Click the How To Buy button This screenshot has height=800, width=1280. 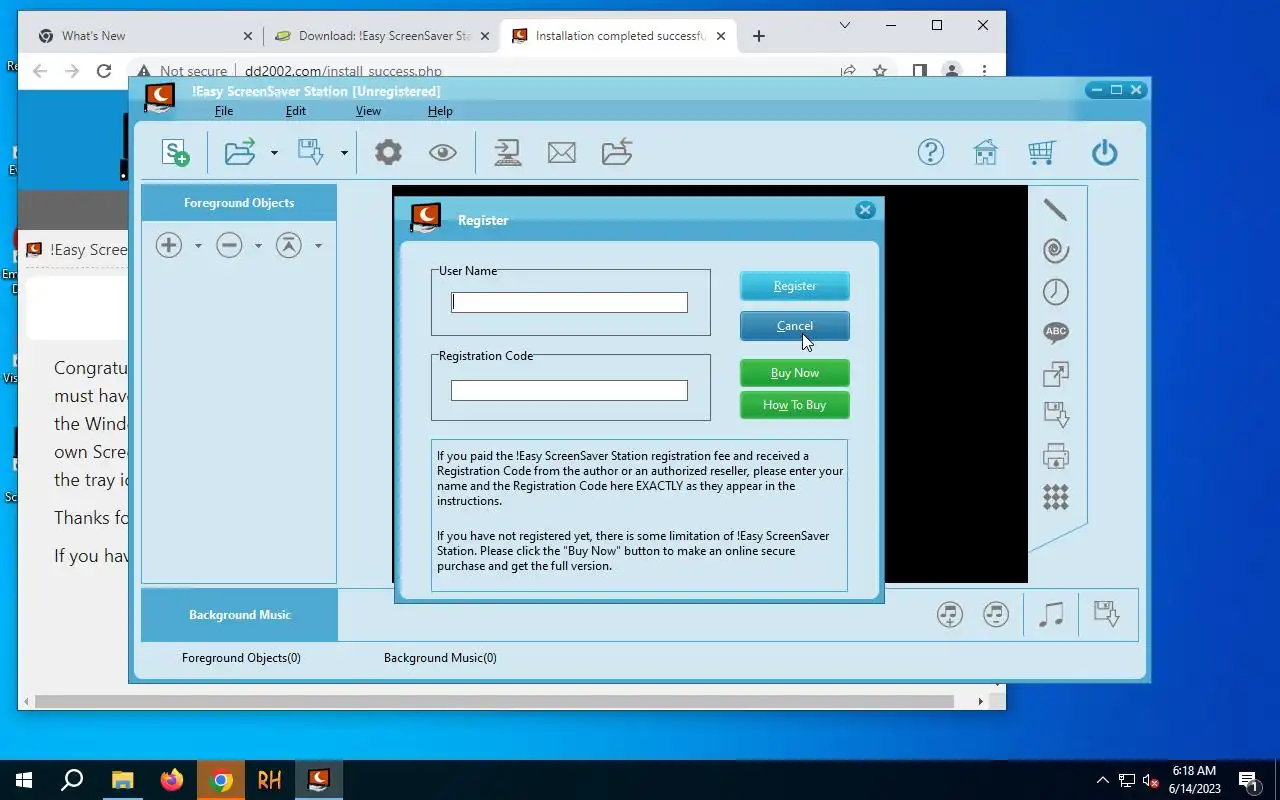pyautogui.click(x=795, y=405)
